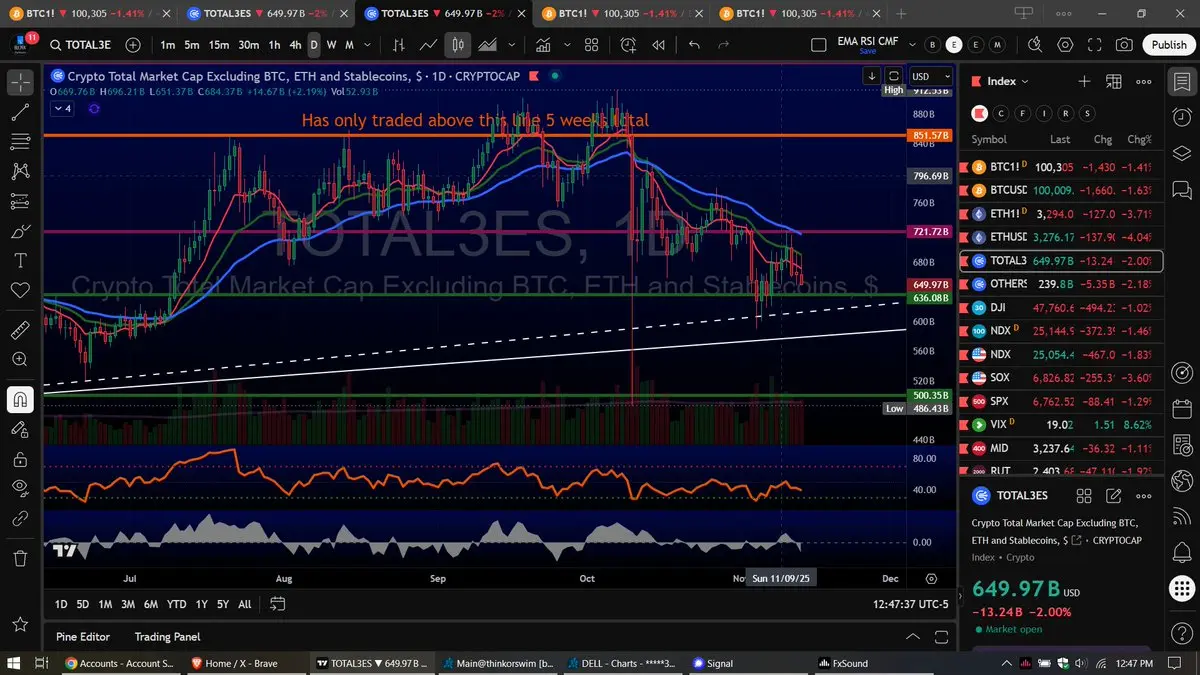Viewport: 1200px width, 675px height.
Task: Open the USD currency dropdown
Action: (930, 76)
